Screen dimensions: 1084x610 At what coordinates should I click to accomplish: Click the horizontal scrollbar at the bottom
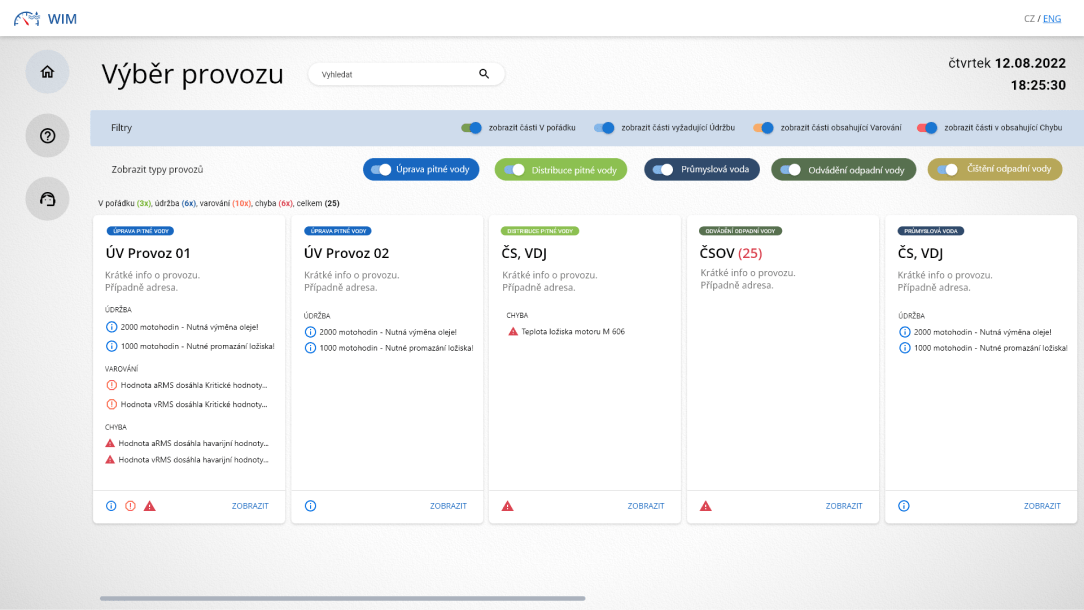pos(342,598)
